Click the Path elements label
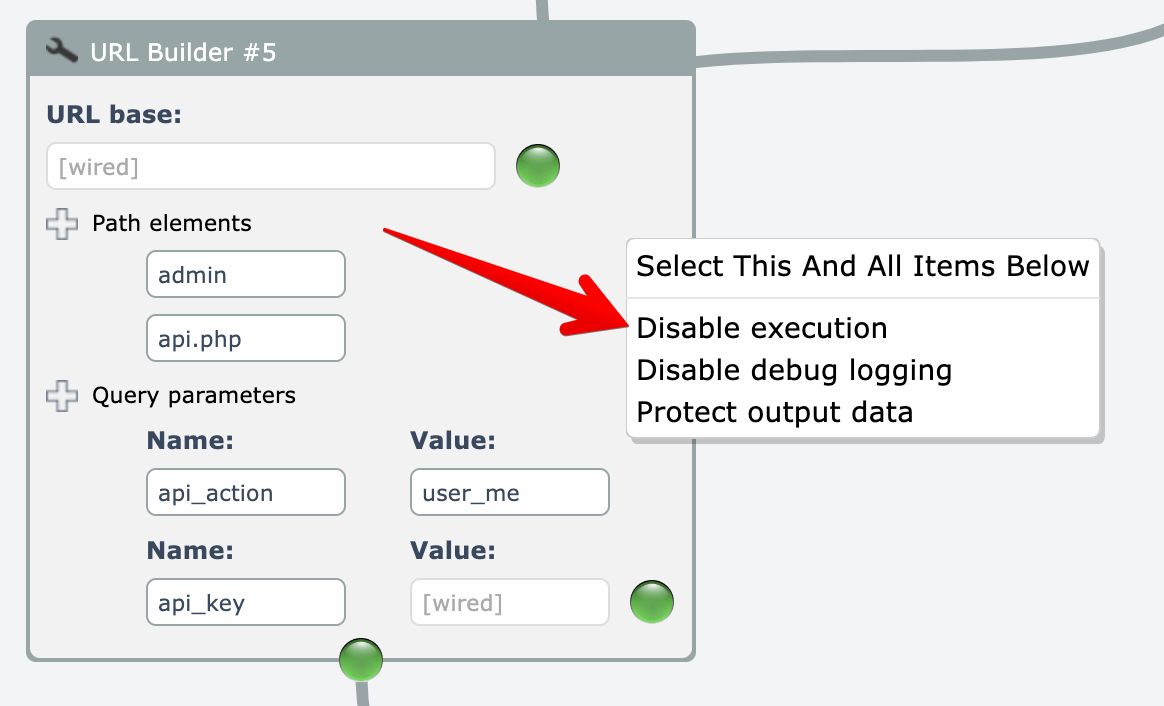This screenshot has width=1164, height=706. pos(172,223)
